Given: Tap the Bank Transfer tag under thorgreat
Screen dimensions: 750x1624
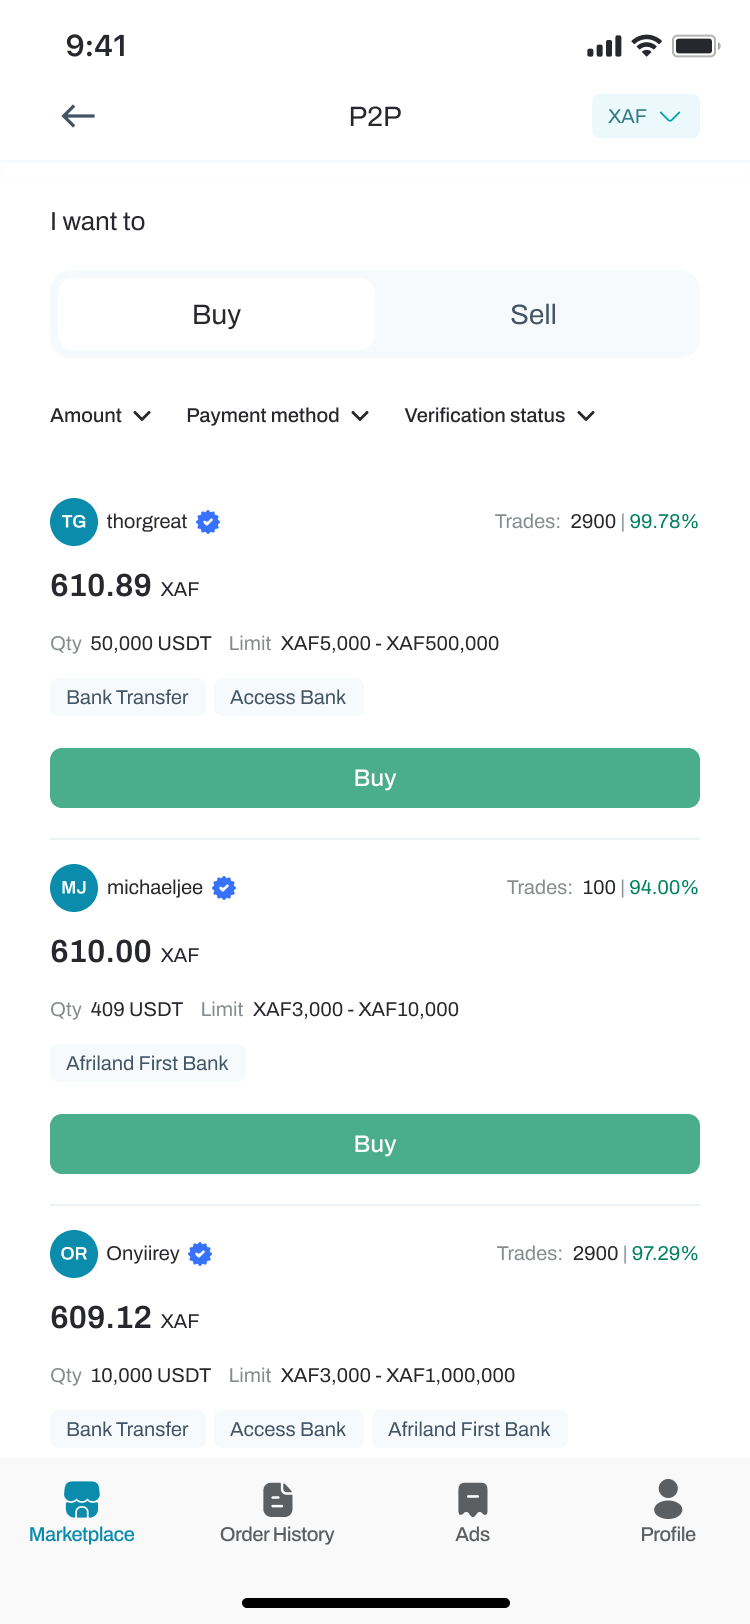Looking at the screenshot, I should tap(128, 697).
